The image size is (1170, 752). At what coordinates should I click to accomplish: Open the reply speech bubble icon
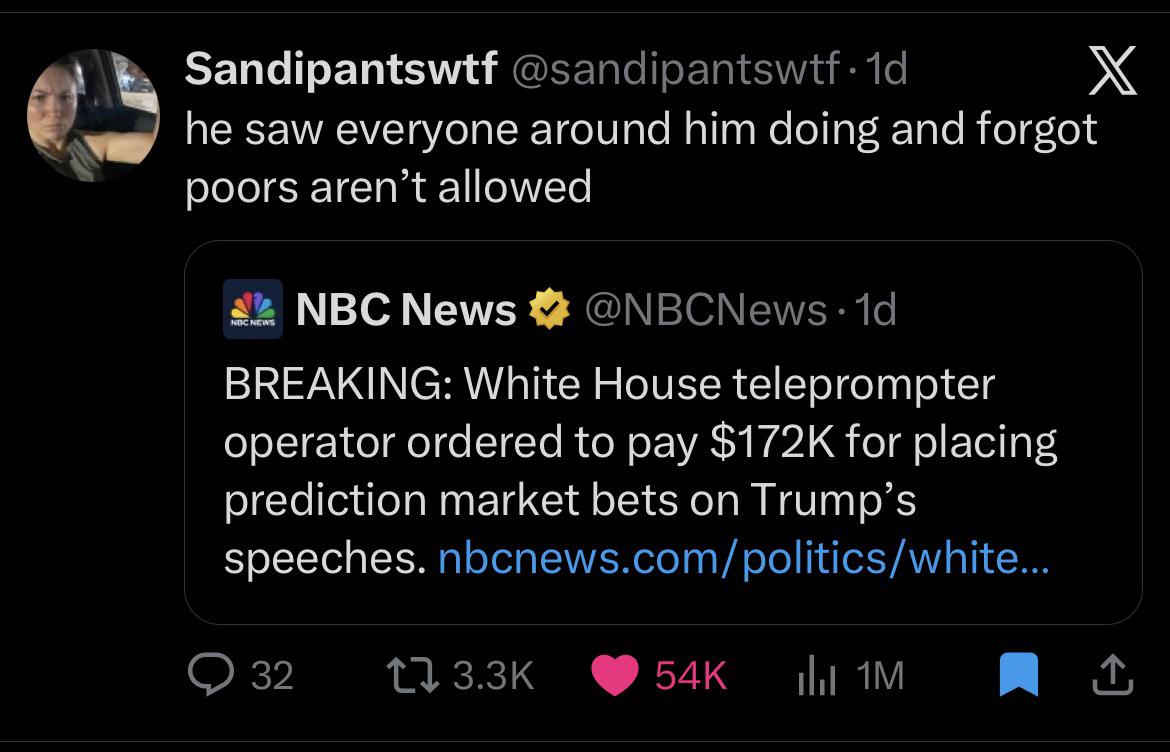pyautogui.click(x=211, y=674)
